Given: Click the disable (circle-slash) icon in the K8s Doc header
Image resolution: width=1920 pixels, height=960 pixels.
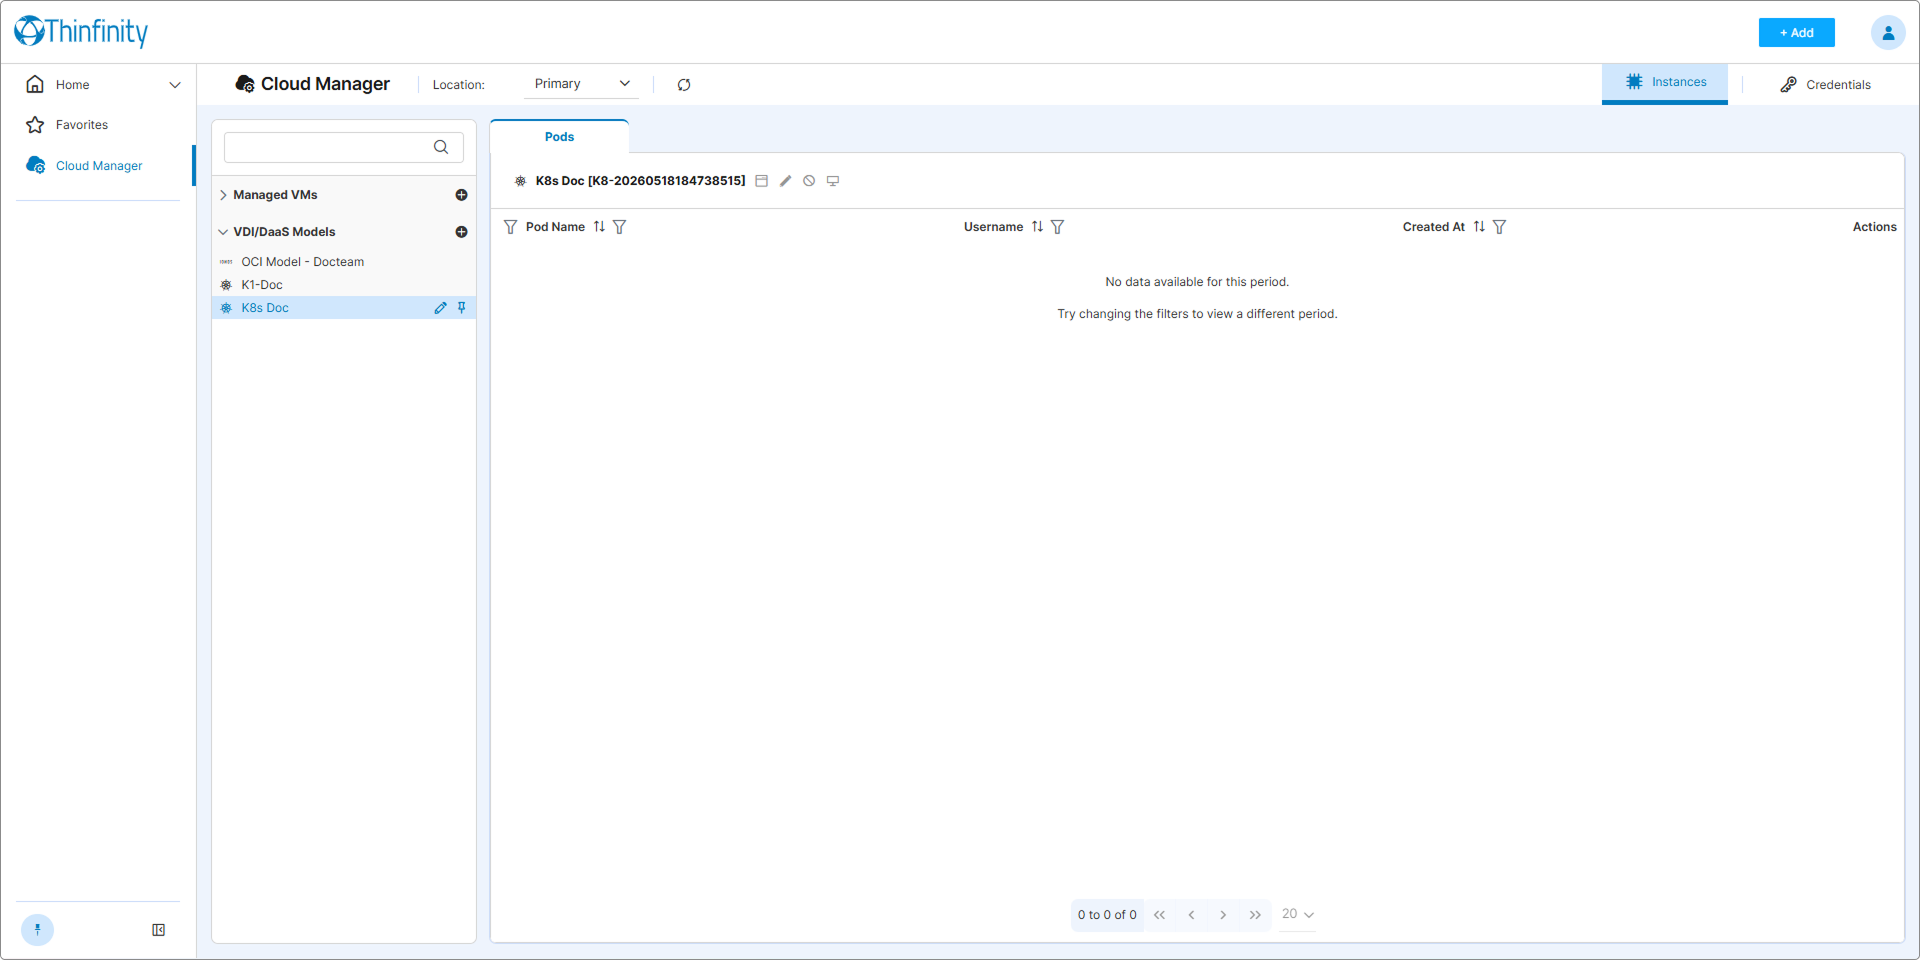Looking at the screenshot, I should (x=809, y=181).
